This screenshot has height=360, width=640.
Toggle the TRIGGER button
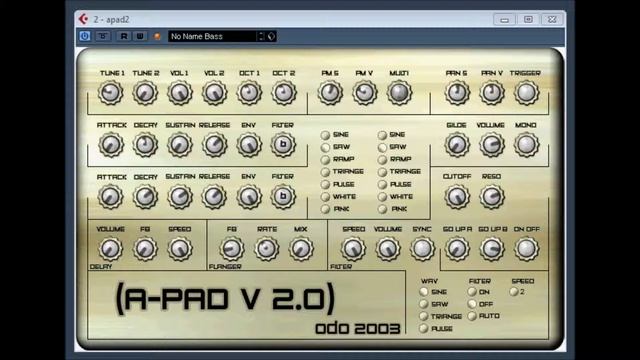coord(526,93)
